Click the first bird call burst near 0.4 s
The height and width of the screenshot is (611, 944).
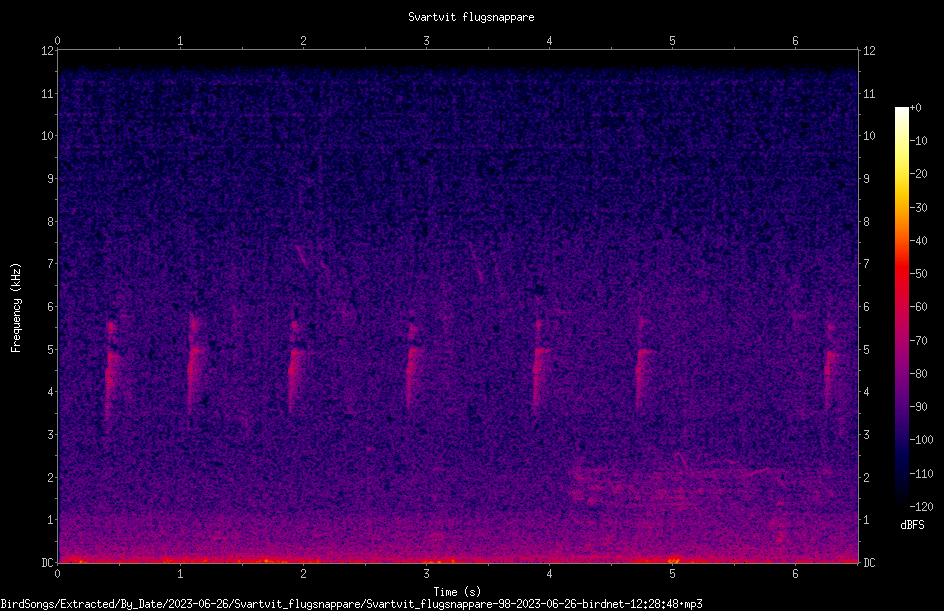(111, 370)
